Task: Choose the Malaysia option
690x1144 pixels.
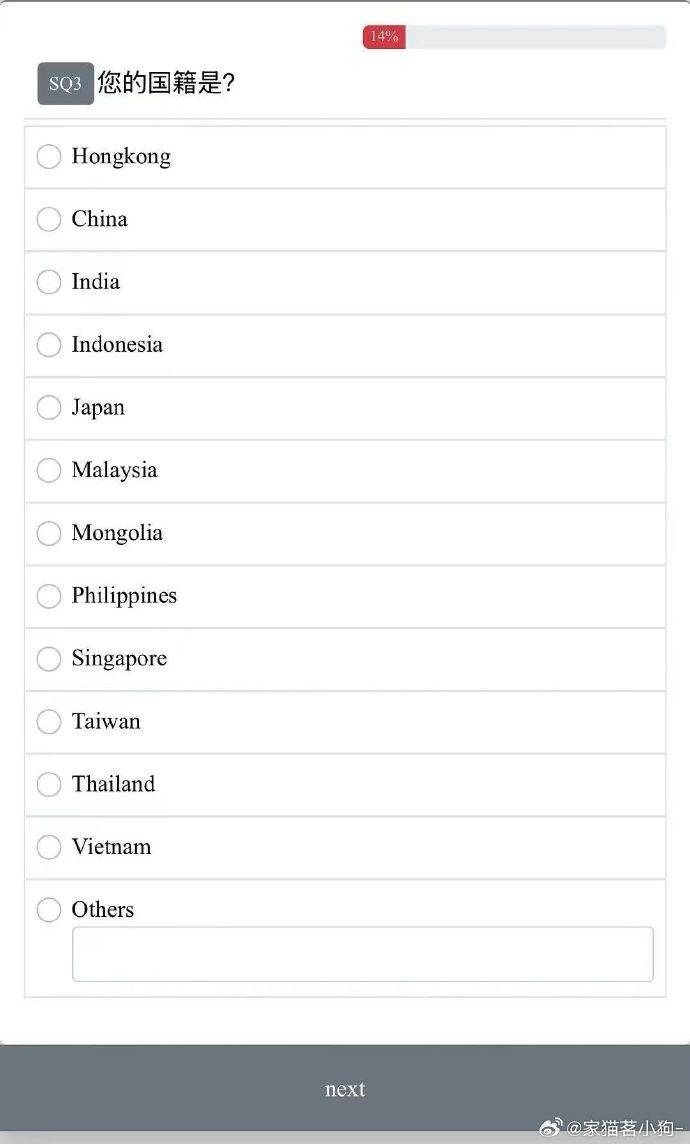Action: (49, 470)
